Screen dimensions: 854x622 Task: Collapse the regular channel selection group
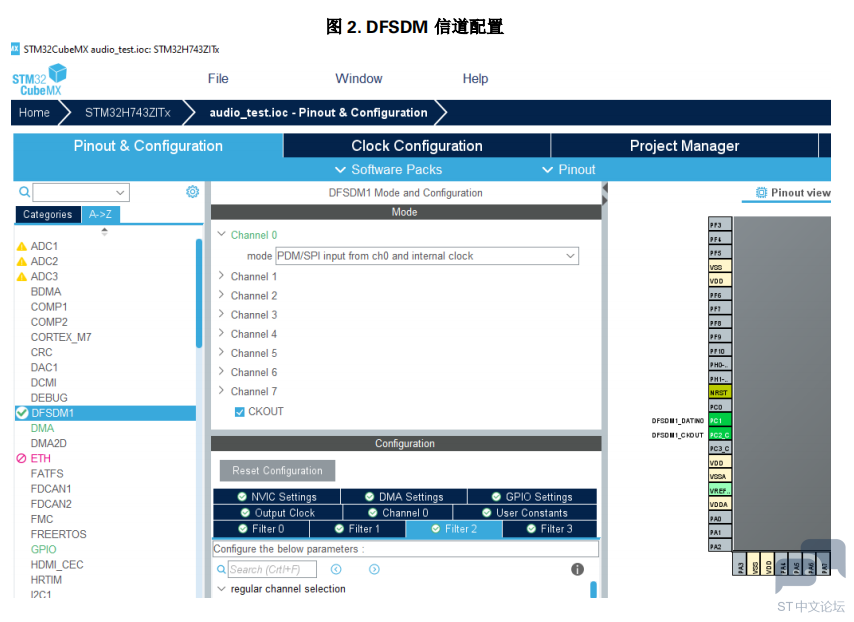pyautogui.click(x=221, y=589)
